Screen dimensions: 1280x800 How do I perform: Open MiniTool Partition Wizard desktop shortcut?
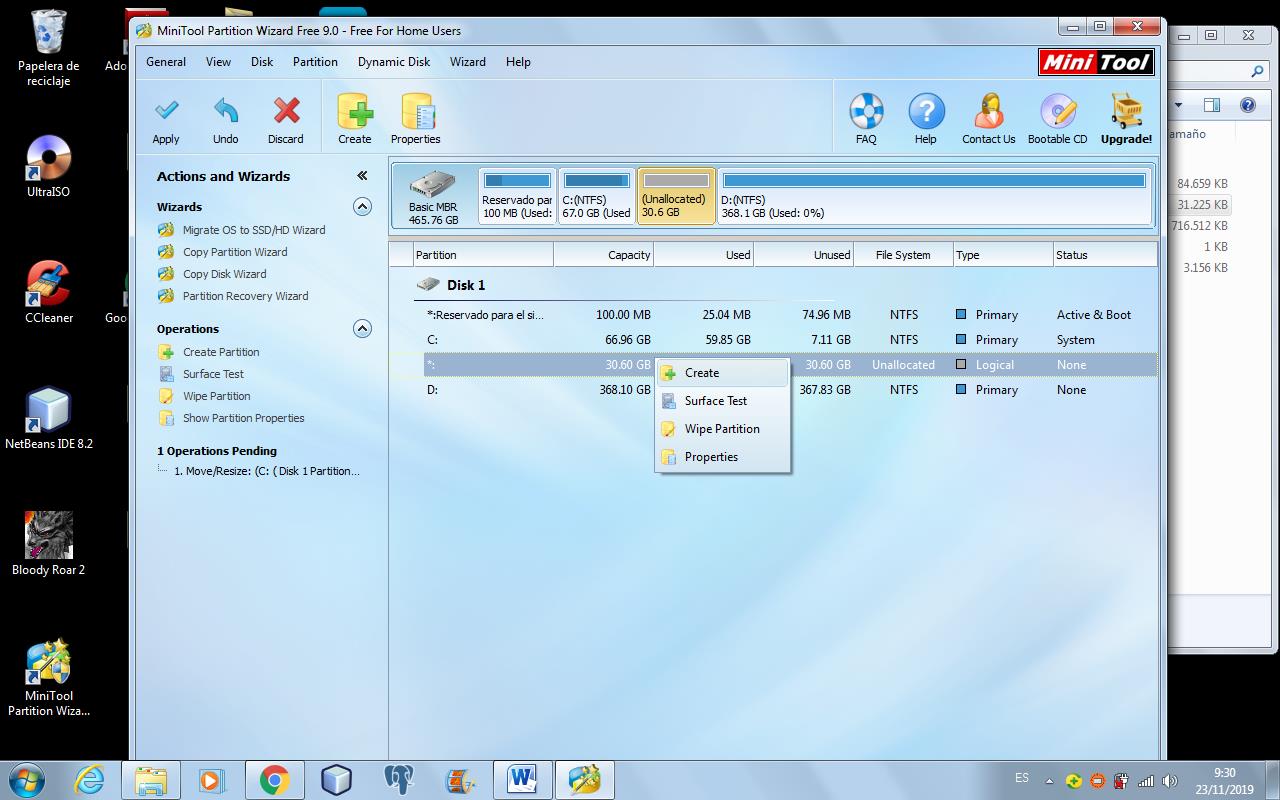point(48,678)
